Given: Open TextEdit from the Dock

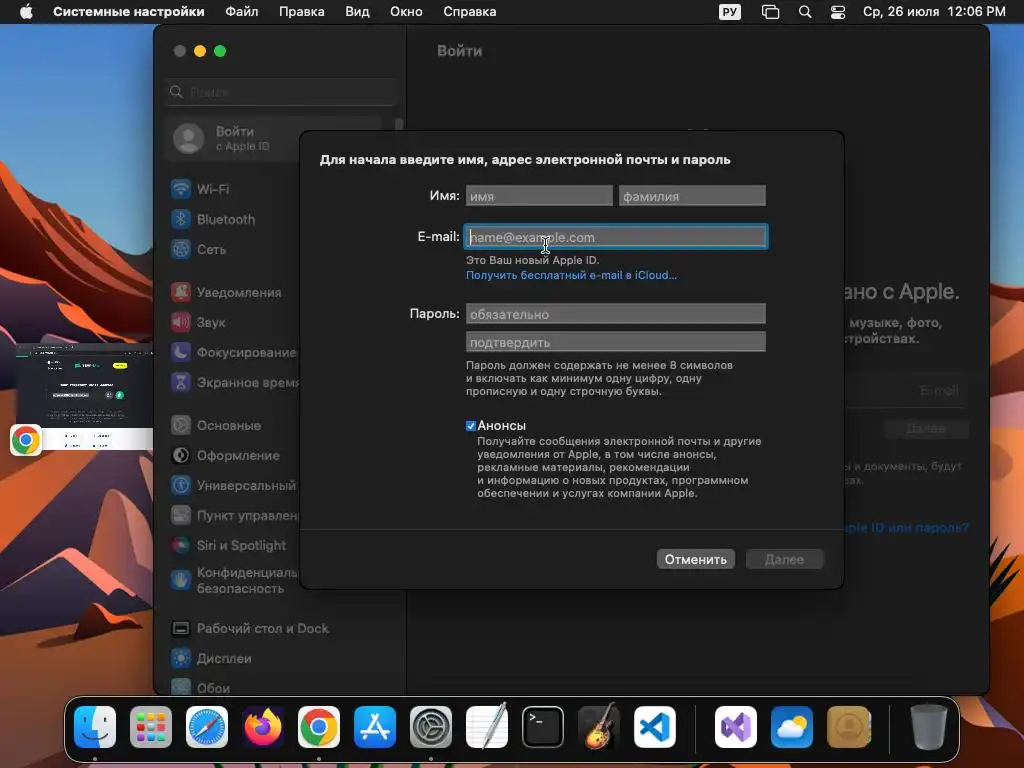Looking at the screenshot, I should click(487, 727).
